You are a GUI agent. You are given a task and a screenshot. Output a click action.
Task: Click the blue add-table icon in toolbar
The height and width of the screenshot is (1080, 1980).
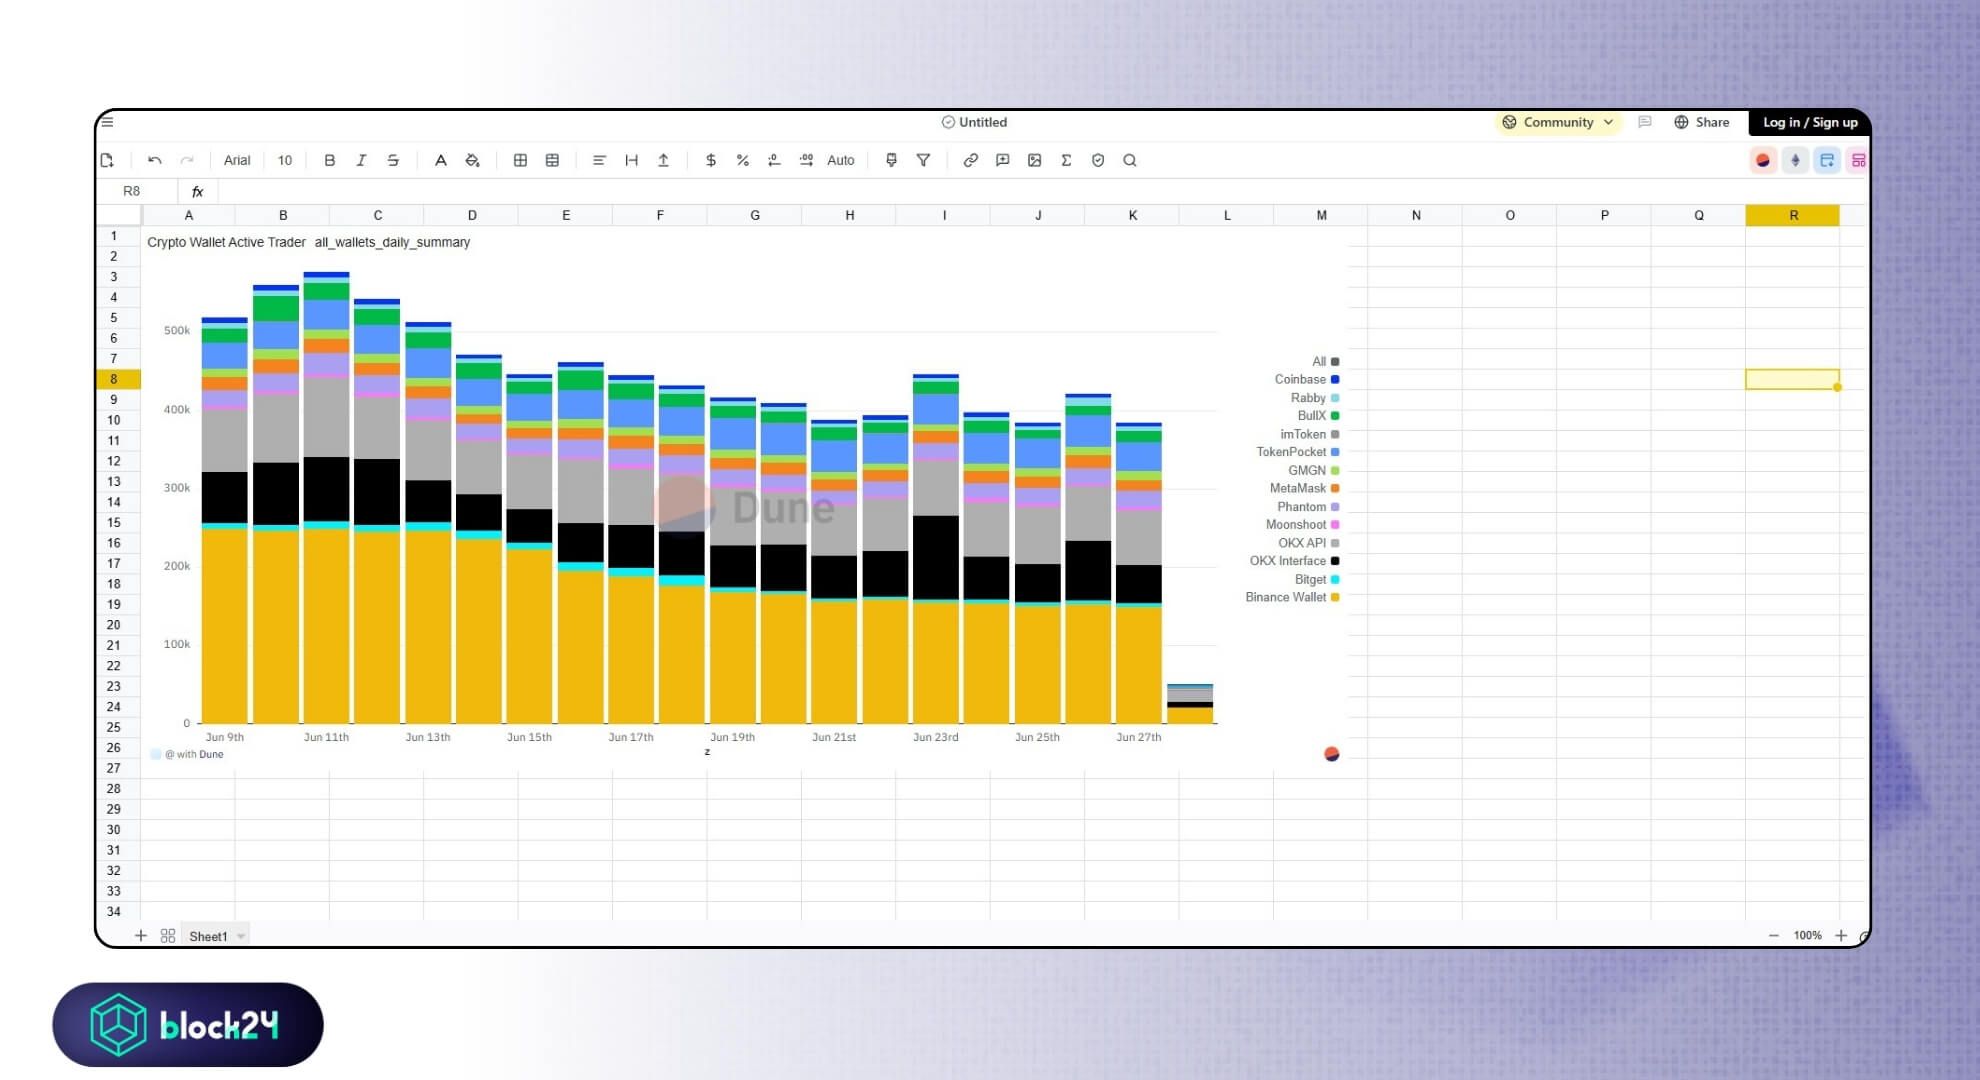(1827, 160)
